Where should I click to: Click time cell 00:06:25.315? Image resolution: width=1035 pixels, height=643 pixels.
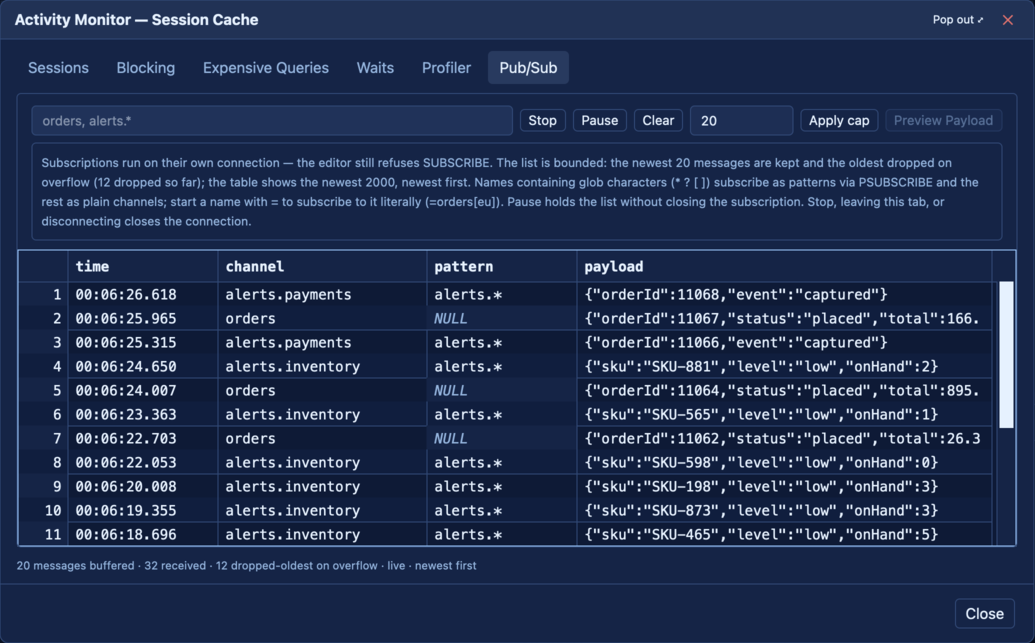pos(143,343)
